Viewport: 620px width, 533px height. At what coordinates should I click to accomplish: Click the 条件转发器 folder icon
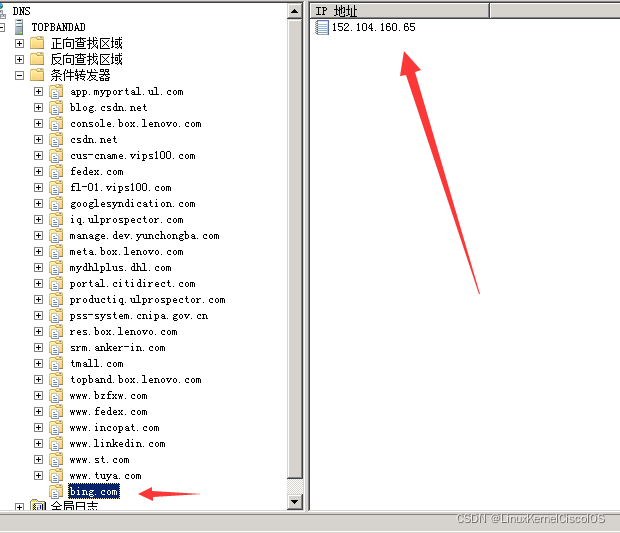pos(37,75)
